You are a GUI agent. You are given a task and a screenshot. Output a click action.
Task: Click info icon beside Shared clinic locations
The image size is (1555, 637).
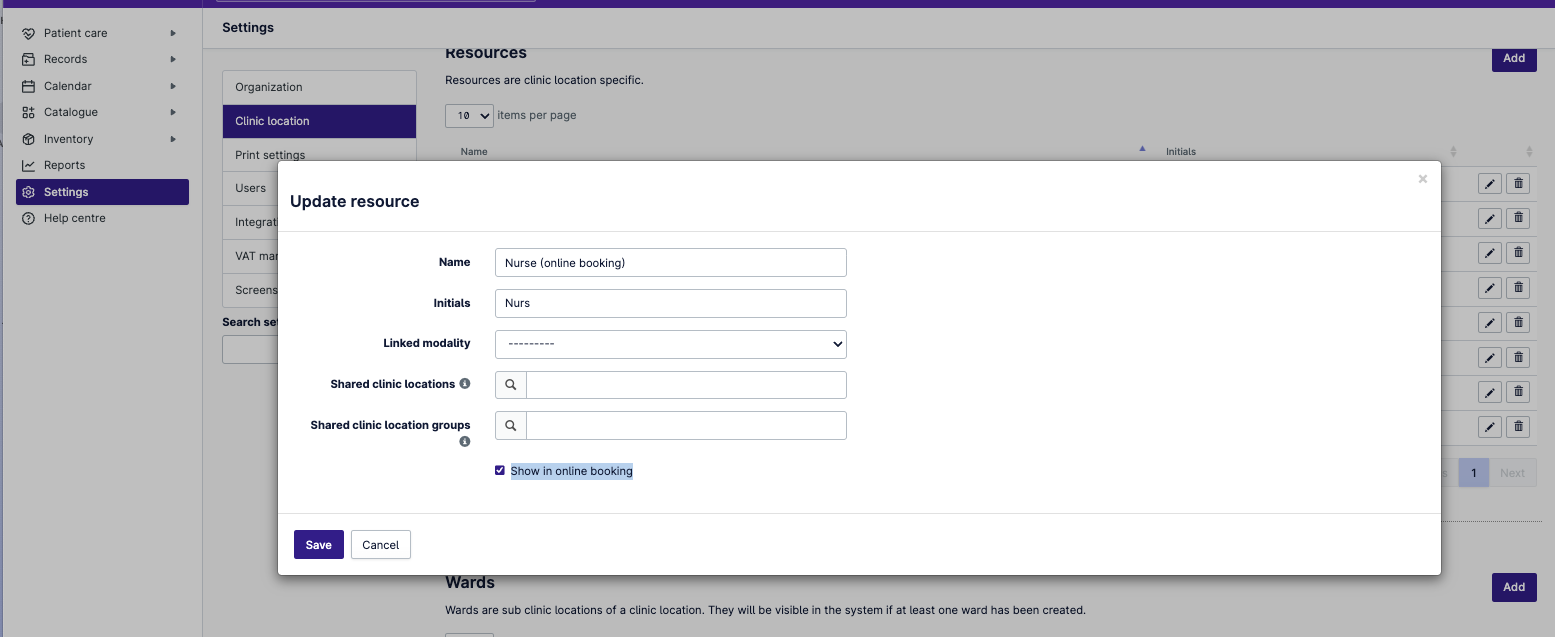click(x=465, y=384)
